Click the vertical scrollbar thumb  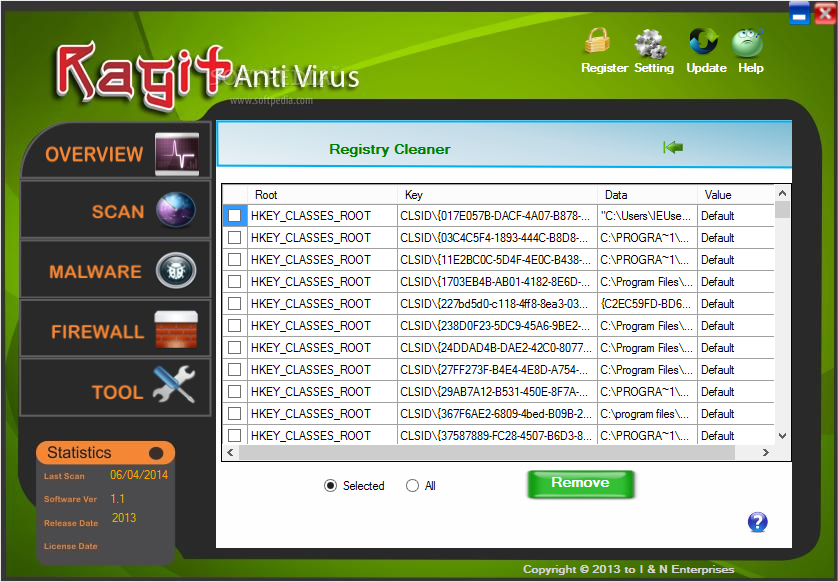coord(782,209)
